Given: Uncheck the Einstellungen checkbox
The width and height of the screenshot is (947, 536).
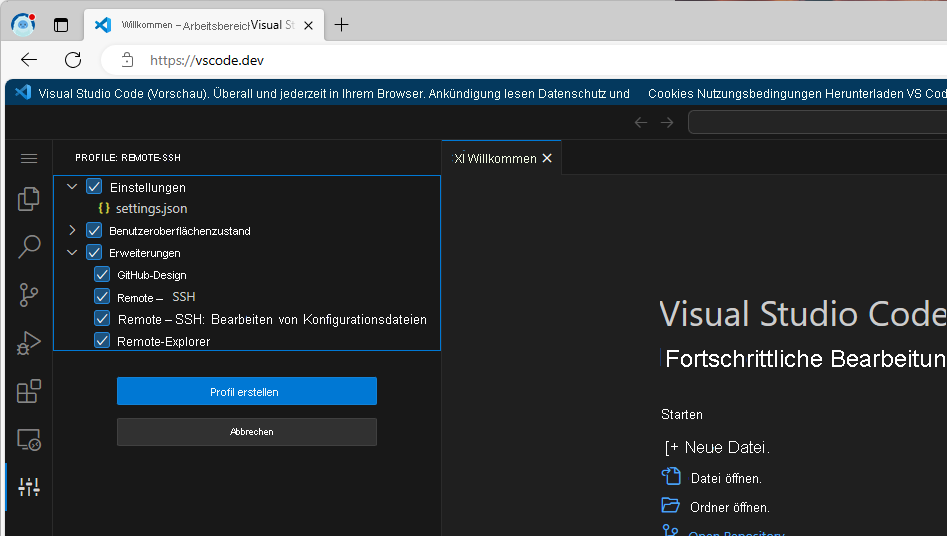Looking at the screenshot, I should click(x=94, y=186).
